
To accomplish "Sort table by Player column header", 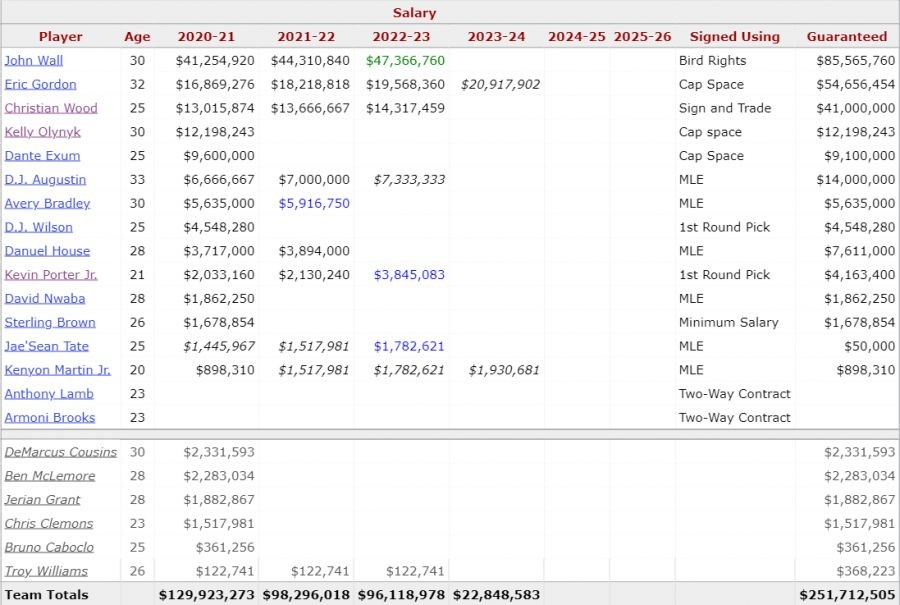I will [60, 37].
